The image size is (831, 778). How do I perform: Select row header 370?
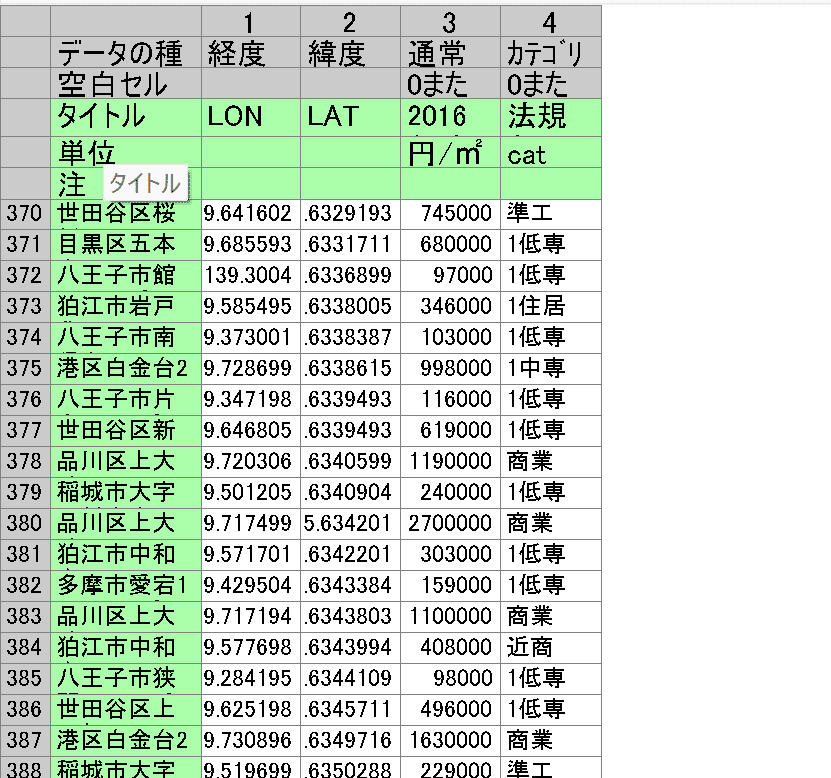[x=25, y=214]
